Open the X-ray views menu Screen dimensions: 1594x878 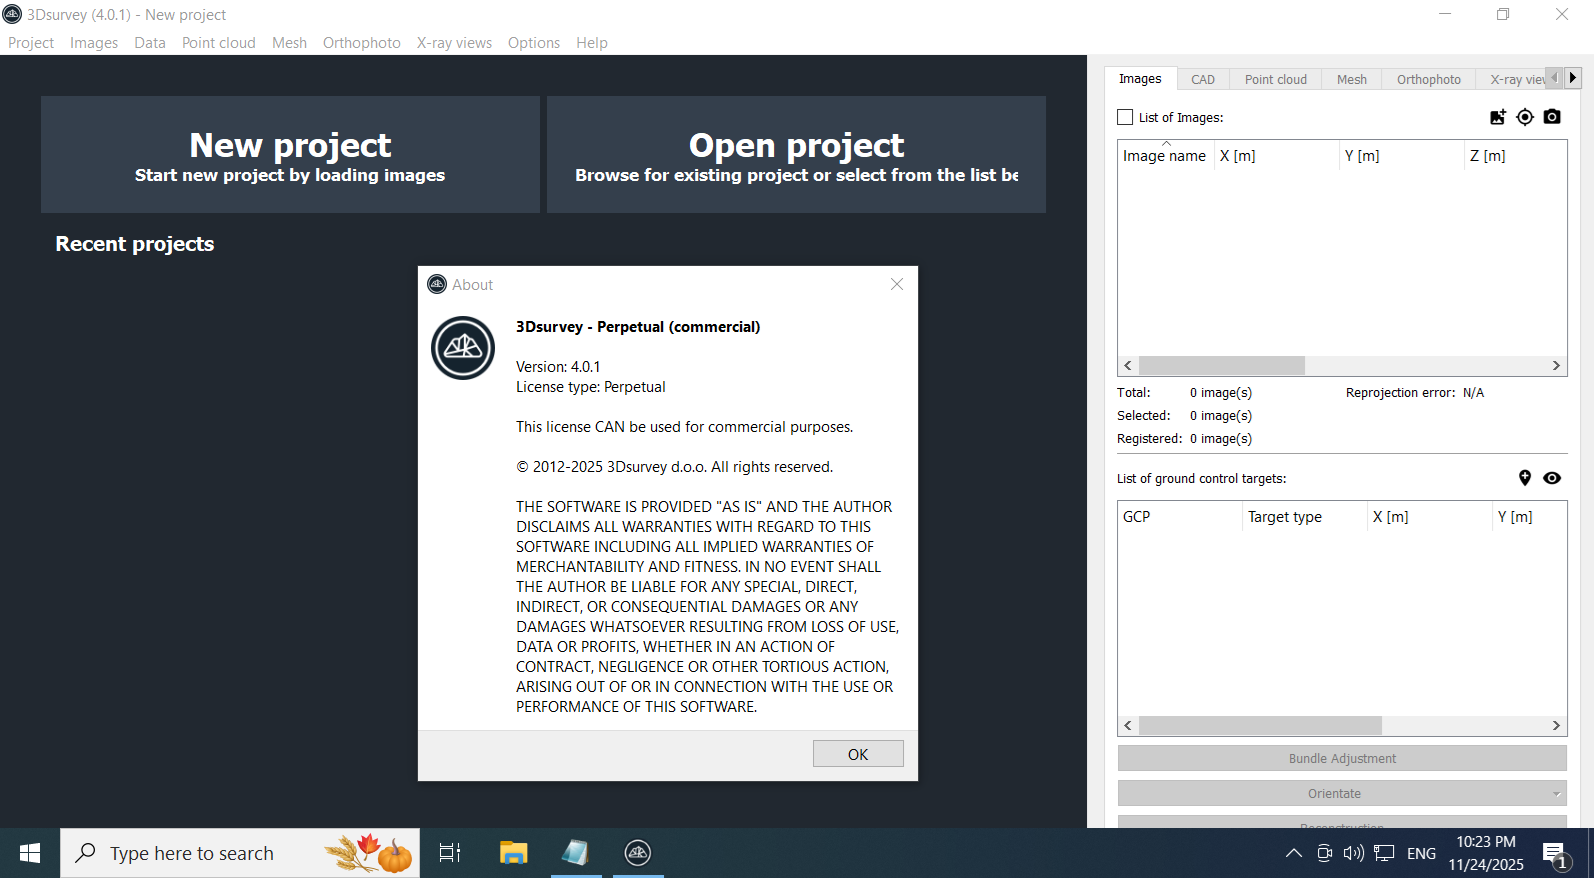(454, 43)
